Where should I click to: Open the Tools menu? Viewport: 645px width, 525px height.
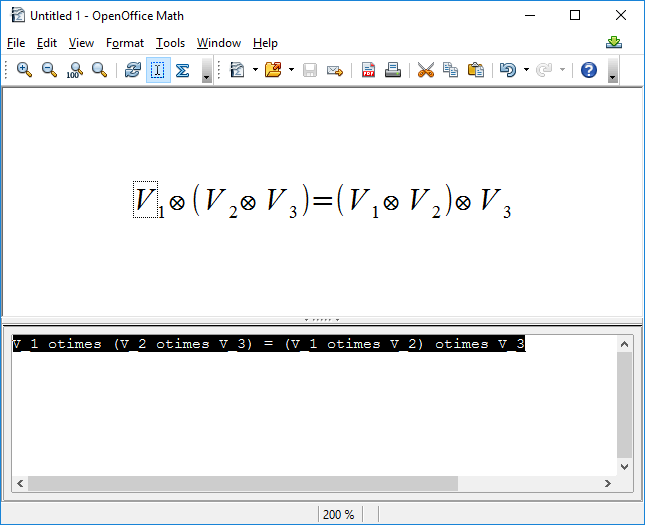(x=170, y=43)
